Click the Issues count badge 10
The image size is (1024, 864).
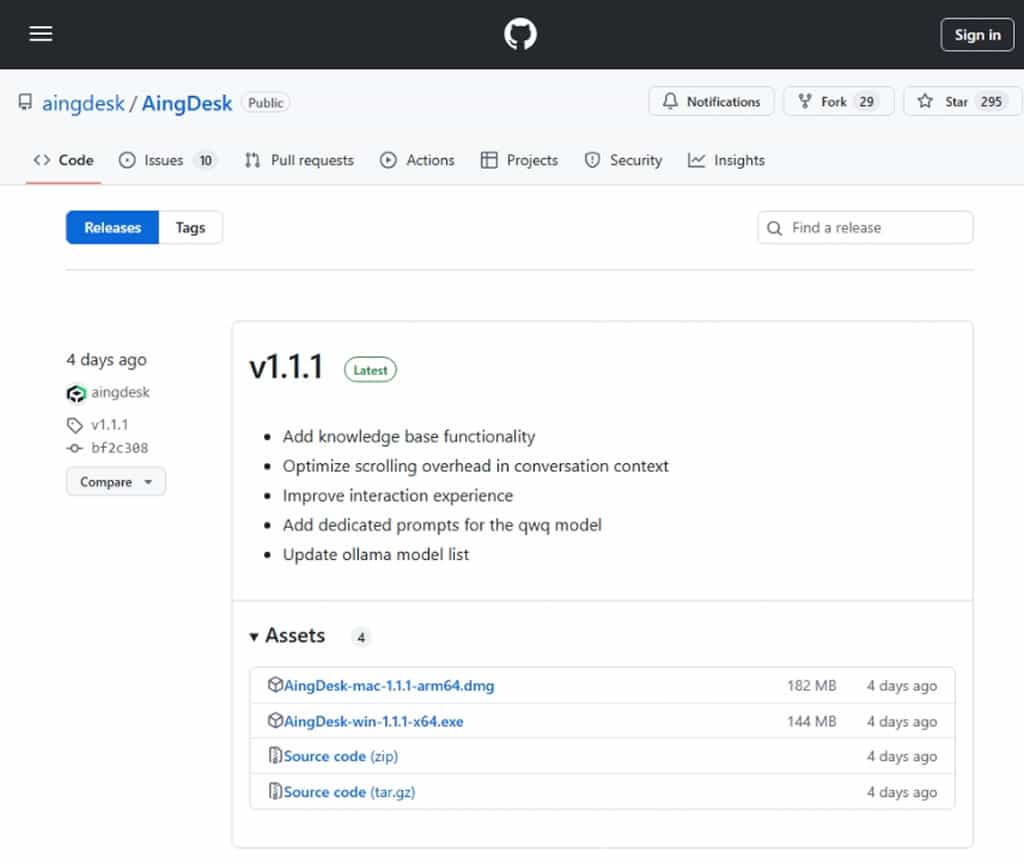[x=205, y=161]
